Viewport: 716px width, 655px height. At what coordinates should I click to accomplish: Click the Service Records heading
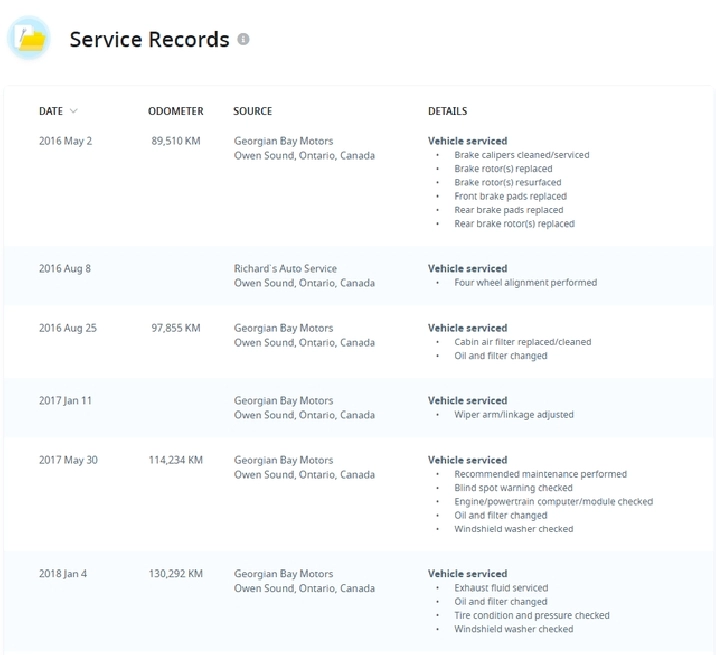coord(149,40)
